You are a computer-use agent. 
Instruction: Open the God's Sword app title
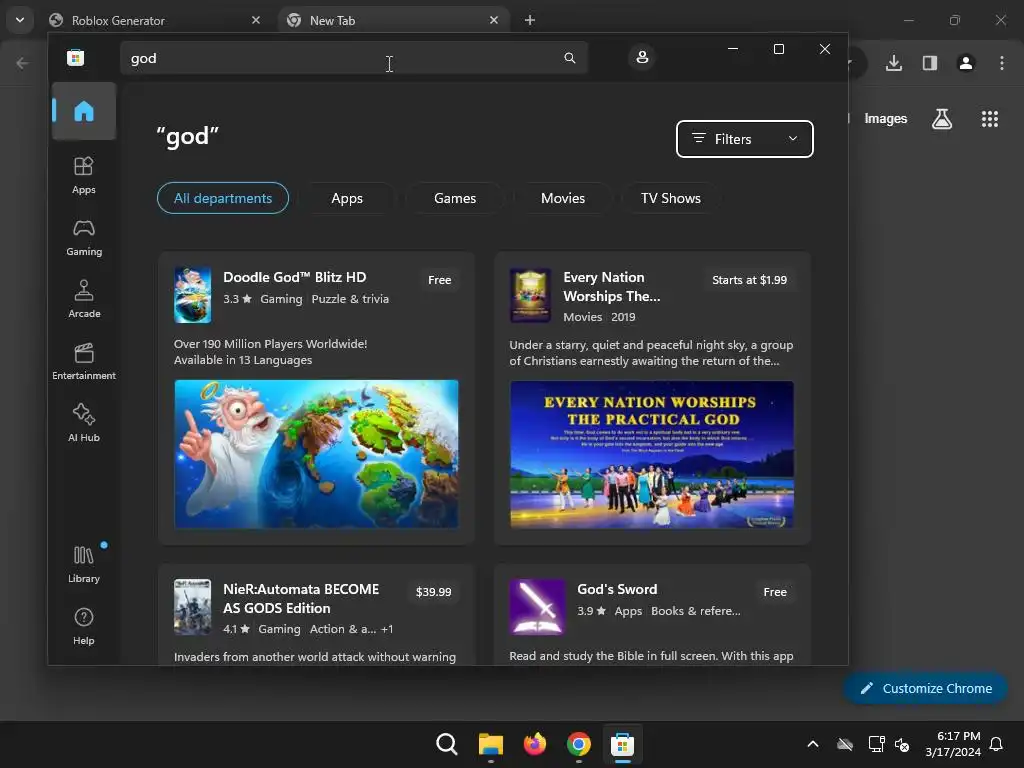pos(617,589)
